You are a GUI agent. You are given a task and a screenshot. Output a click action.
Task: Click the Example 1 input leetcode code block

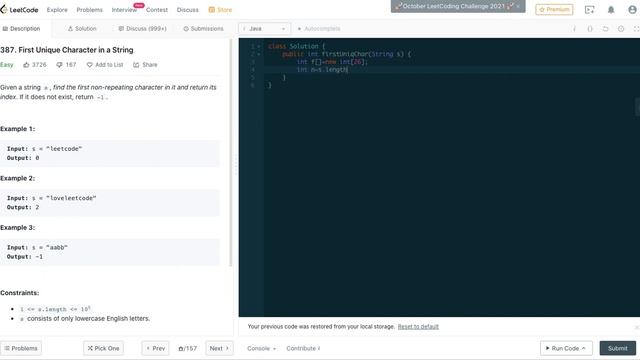tap(109, 153)
